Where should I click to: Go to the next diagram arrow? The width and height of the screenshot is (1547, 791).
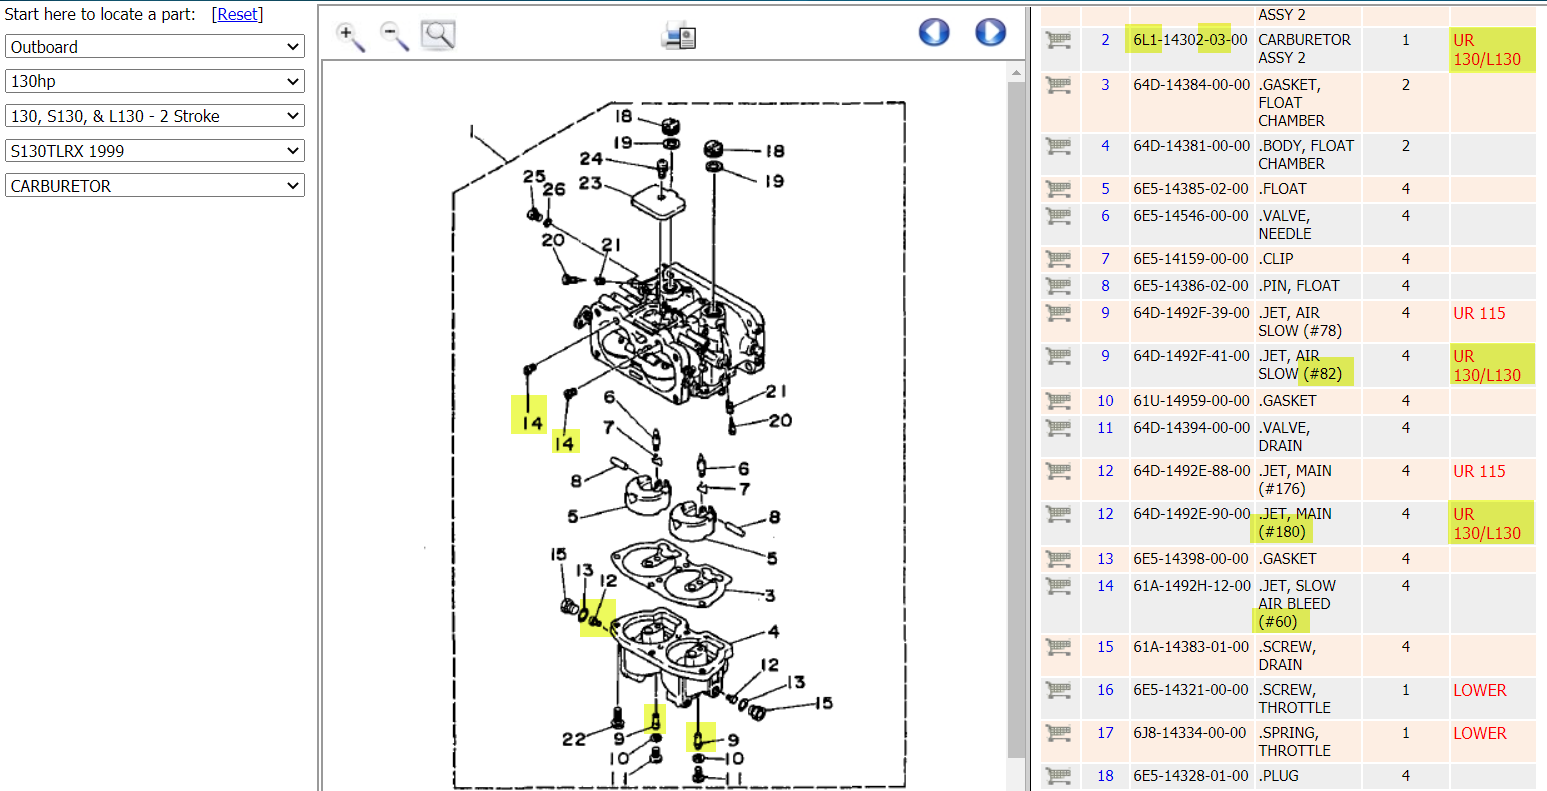pyautogui.click(x=990, y=32)
